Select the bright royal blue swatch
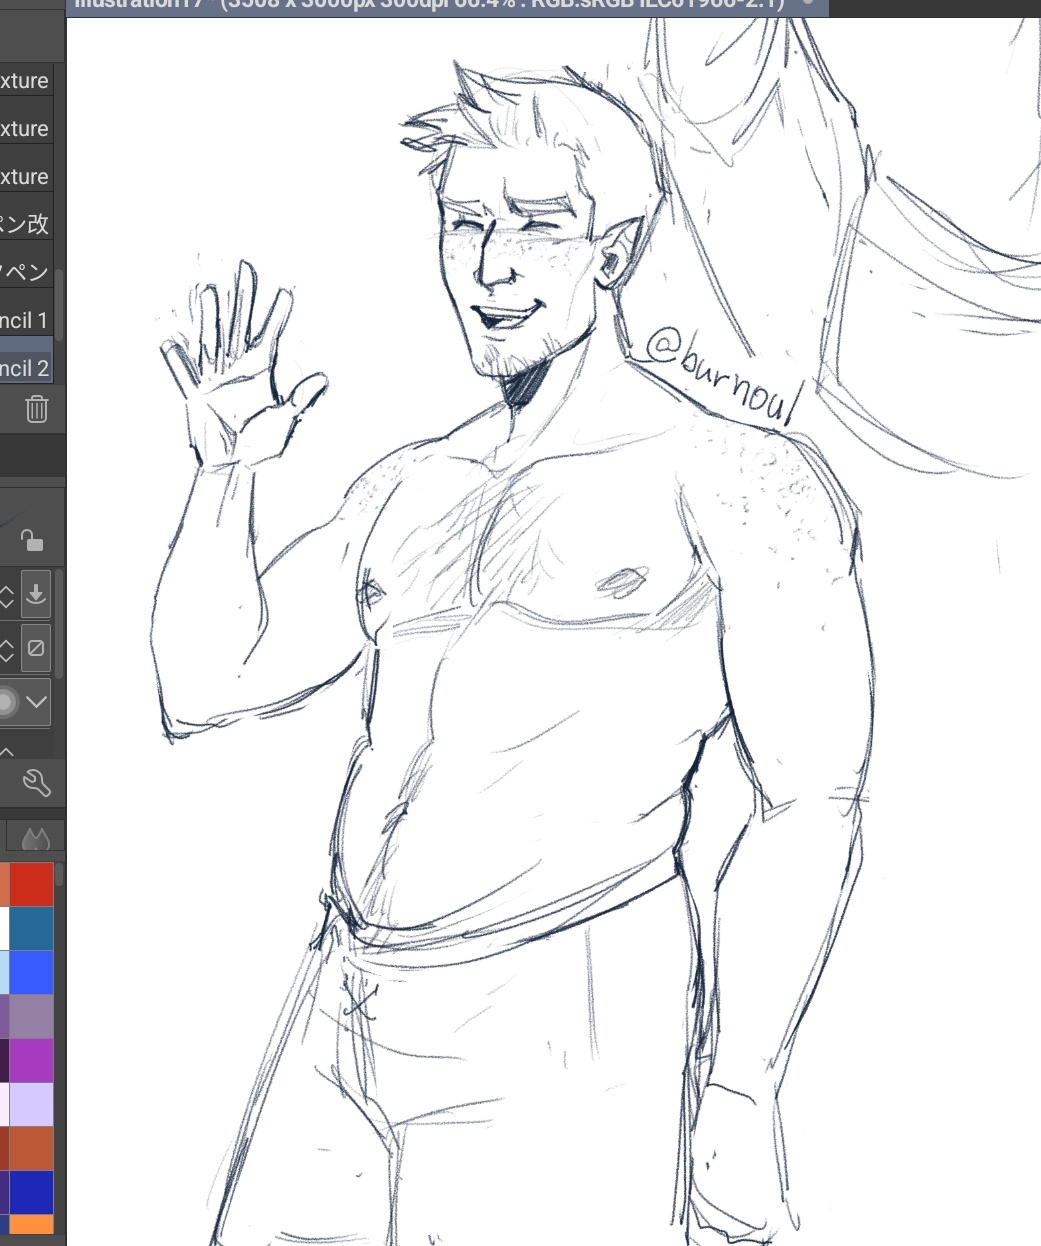 (x=31, y=972)
